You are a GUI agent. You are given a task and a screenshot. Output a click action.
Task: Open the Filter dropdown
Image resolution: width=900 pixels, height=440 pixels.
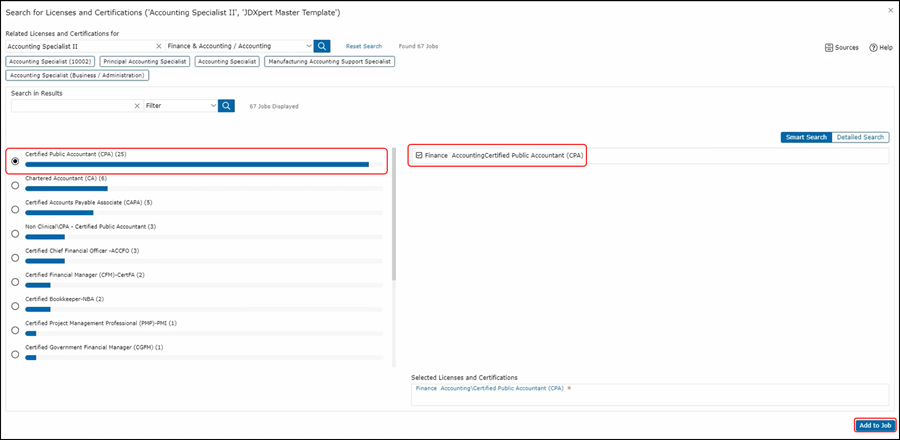coord(213,105)
